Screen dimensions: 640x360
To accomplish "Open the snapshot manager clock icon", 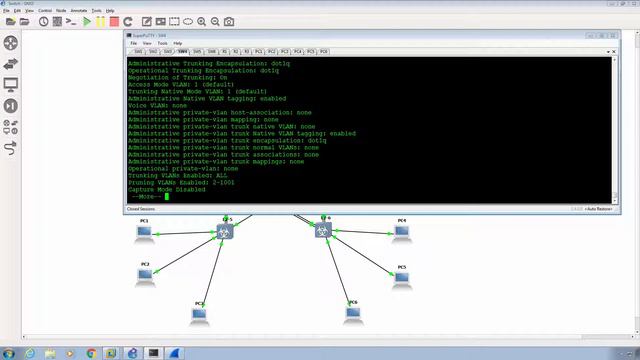I will coord(43,22).
